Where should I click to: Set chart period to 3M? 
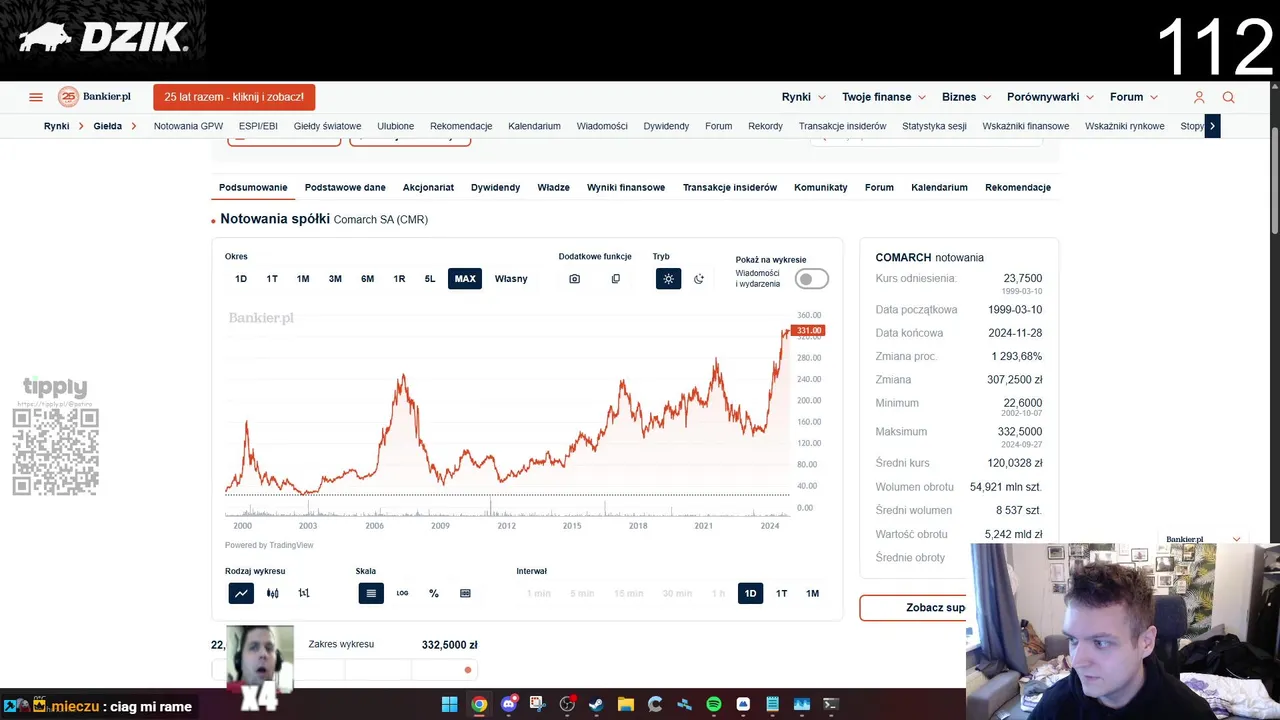click(335, 279)
